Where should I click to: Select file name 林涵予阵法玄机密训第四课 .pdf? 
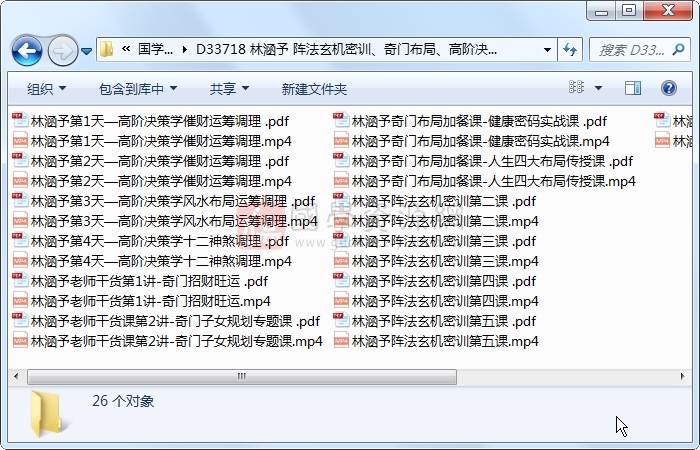pyautogui.click(x=444, y=281)
